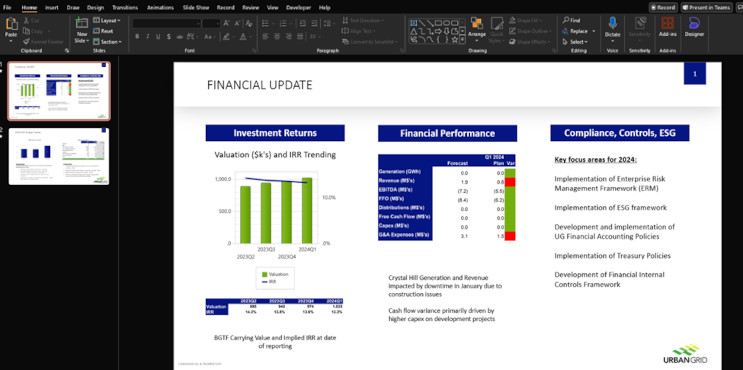Select the text box shape in the gallery
Screen dimensions: 743x370
pos(413,22)
